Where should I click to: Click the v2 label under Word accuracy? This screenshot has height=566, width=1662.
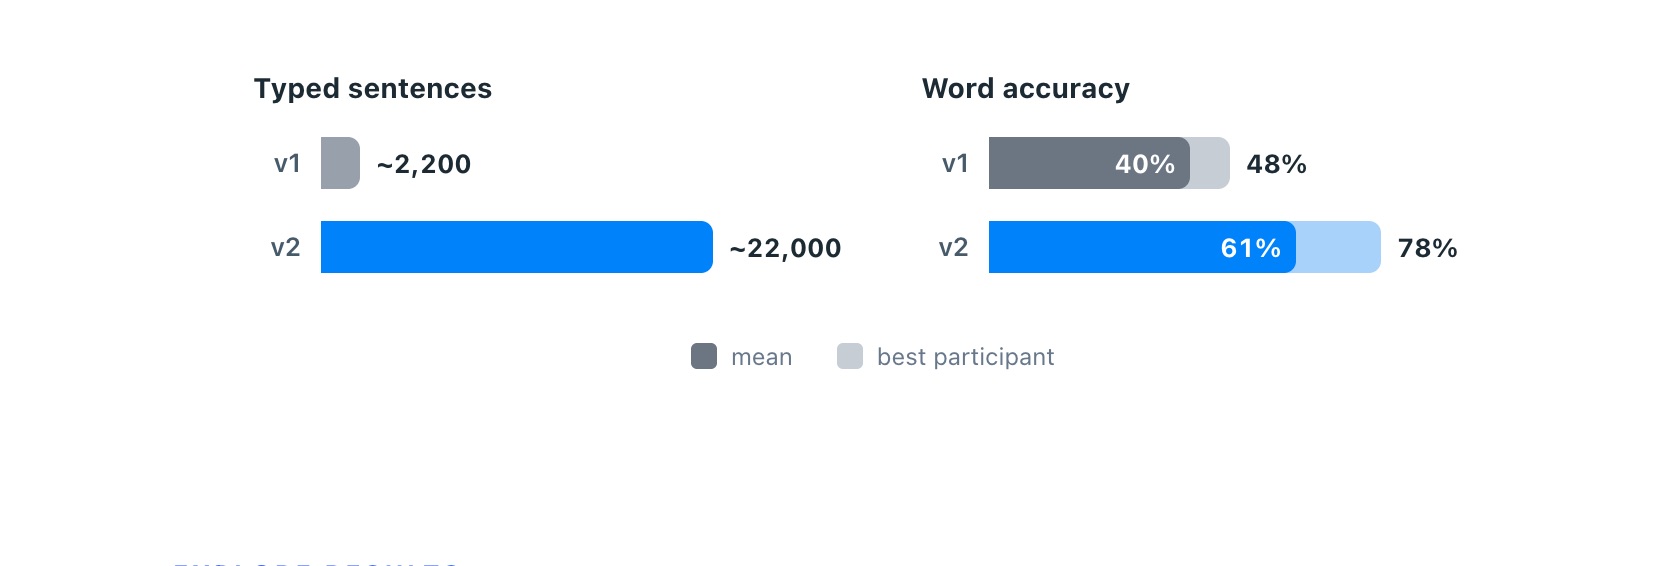(954, 248)
